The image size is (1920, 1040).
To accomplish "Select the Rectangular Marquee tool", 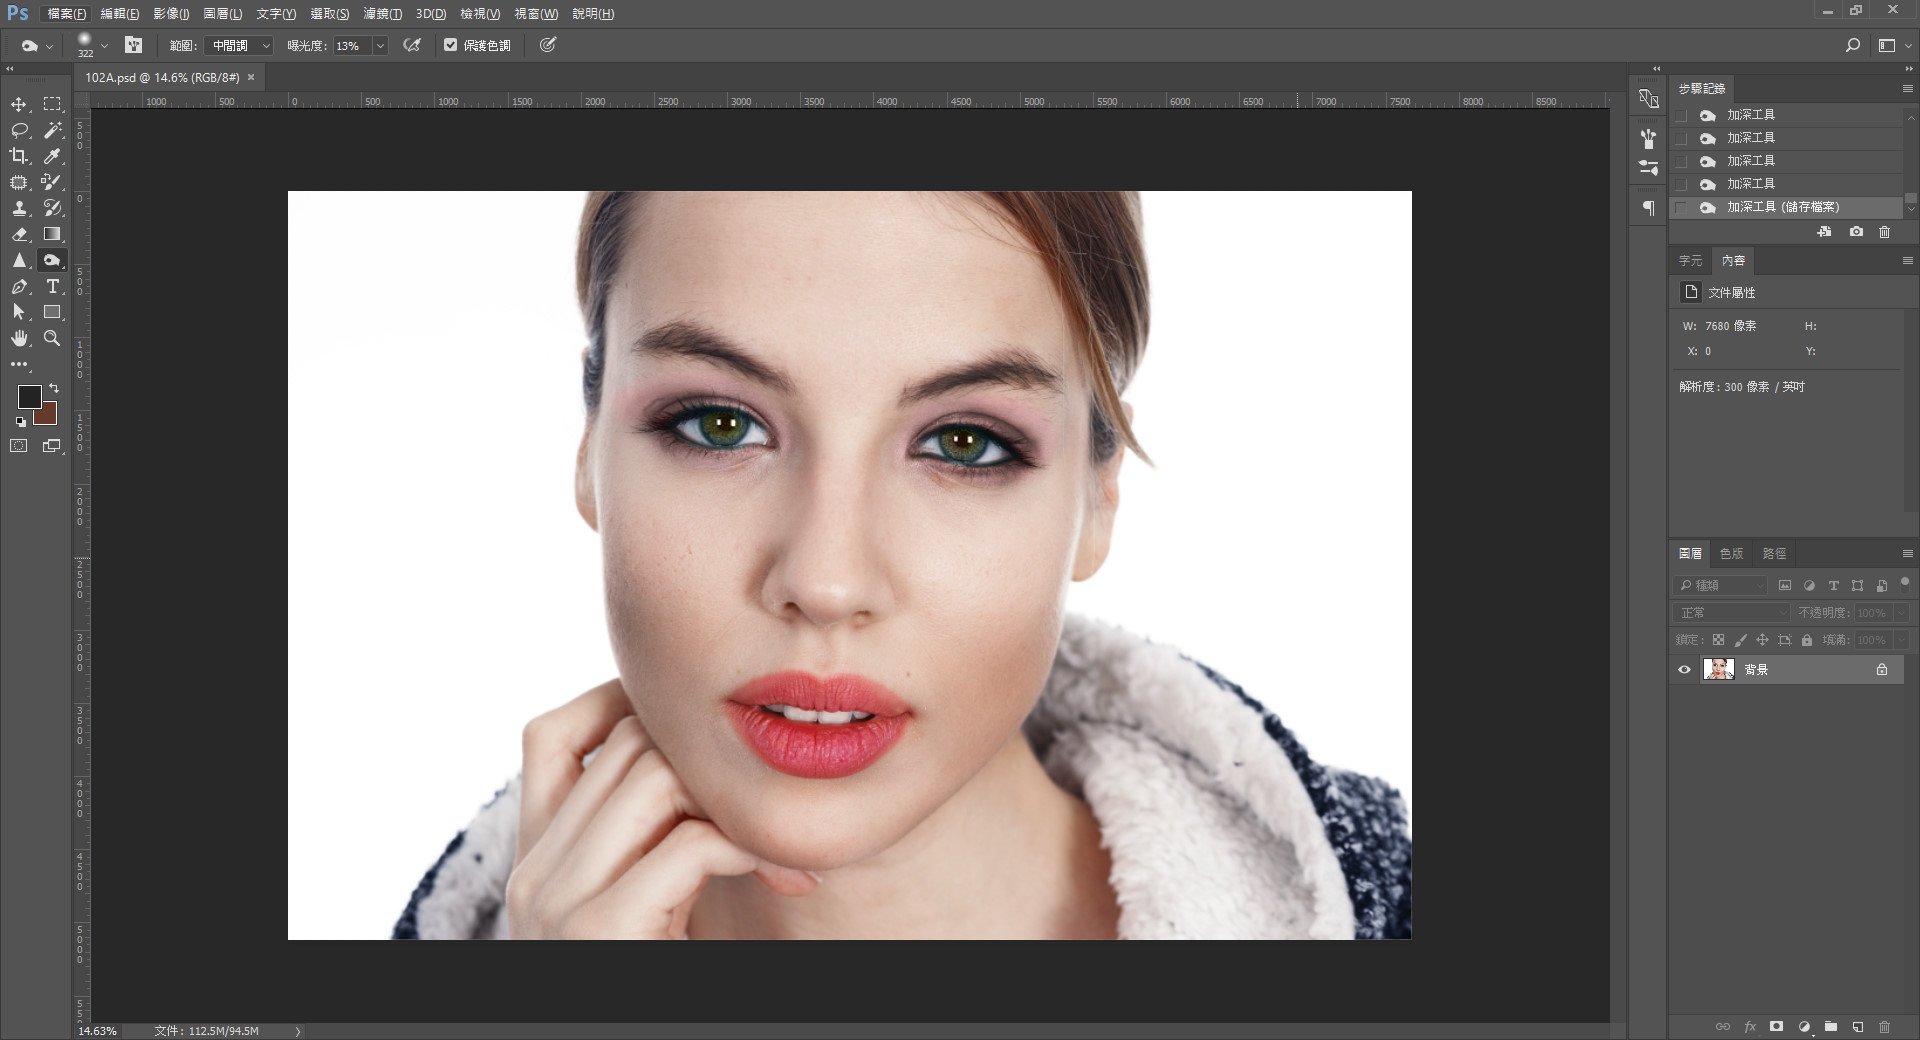I will coord(52,104).
